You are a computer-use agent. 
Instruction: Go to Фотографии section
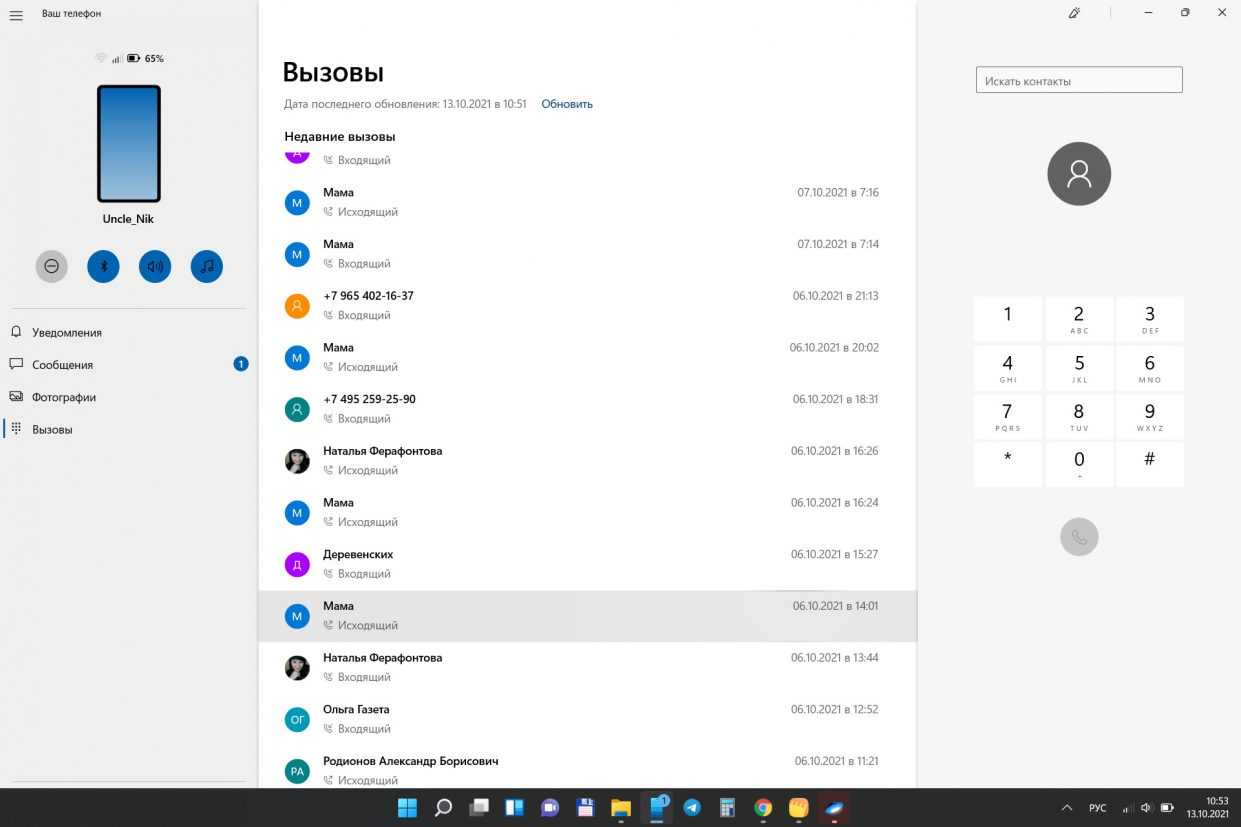tap(64, 397)
